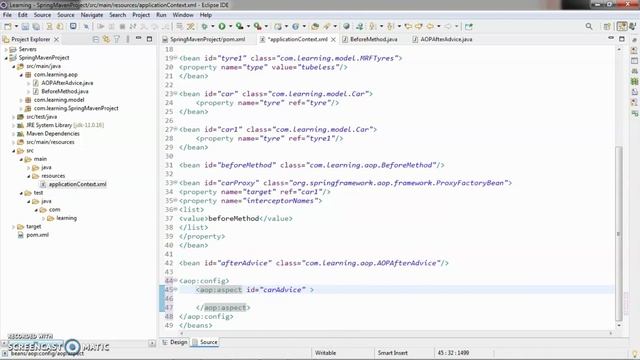The height and width of the screenshot is (360, 640).
Task: Toggle the fold marker at line 19
Action: point(176,58)
